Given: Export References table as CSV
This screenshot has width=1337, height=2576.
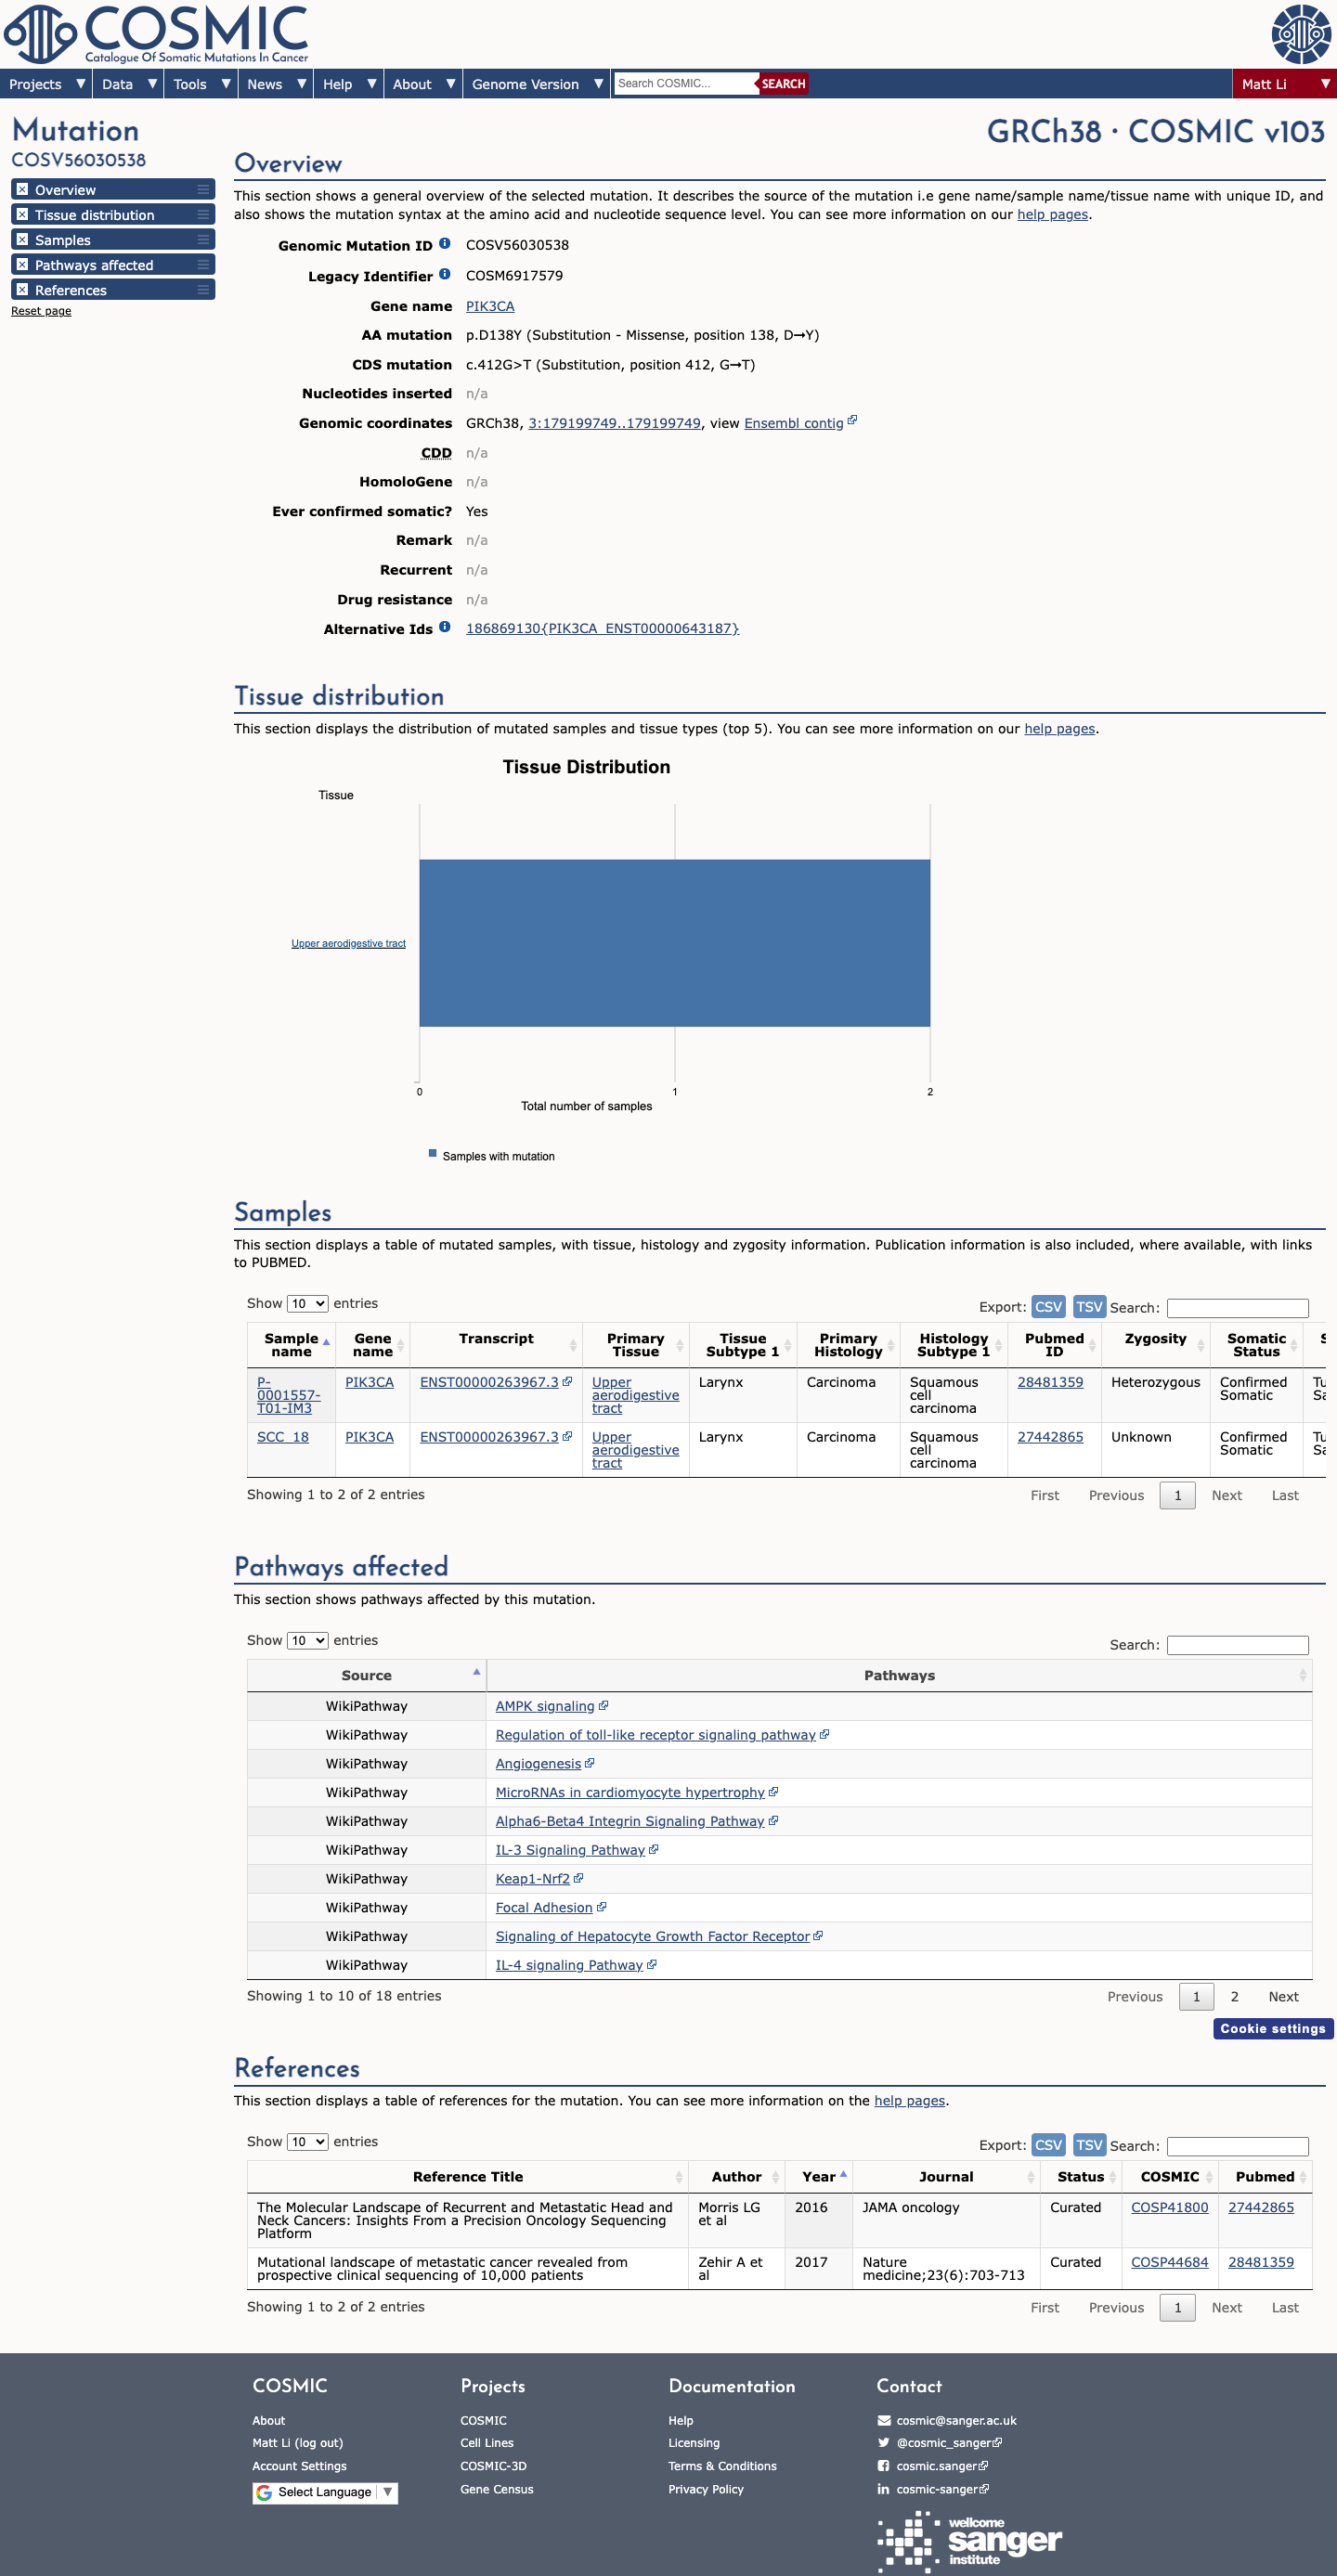Looking at the screenshot, I should [x=1048, y=2145].
